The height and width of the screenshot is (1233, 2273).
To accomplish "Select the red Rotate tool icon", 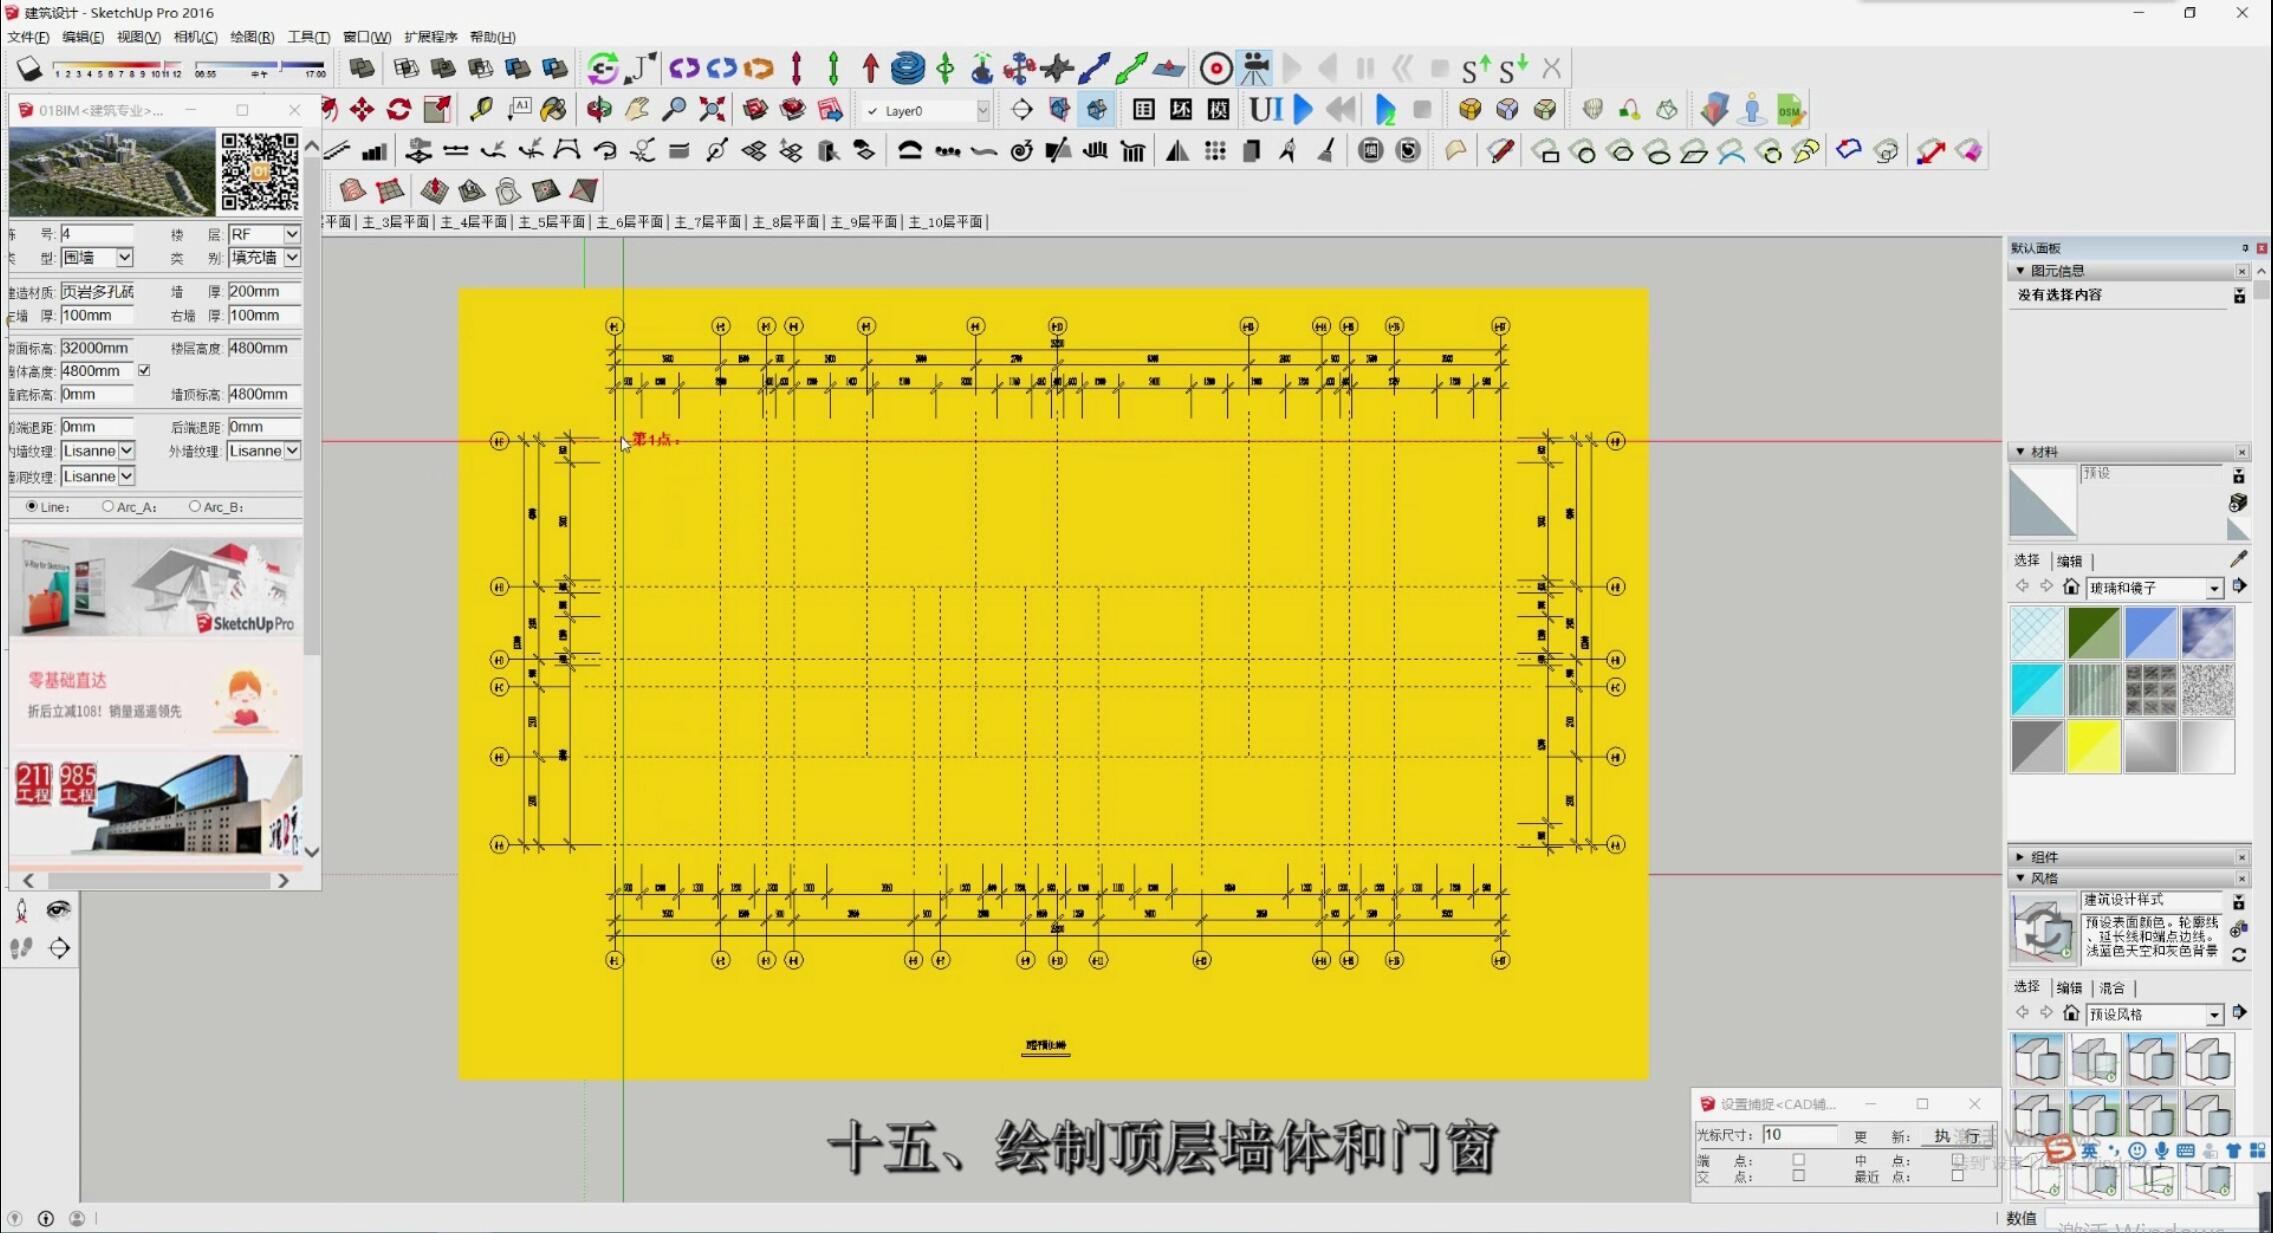I will coord(399,110).
